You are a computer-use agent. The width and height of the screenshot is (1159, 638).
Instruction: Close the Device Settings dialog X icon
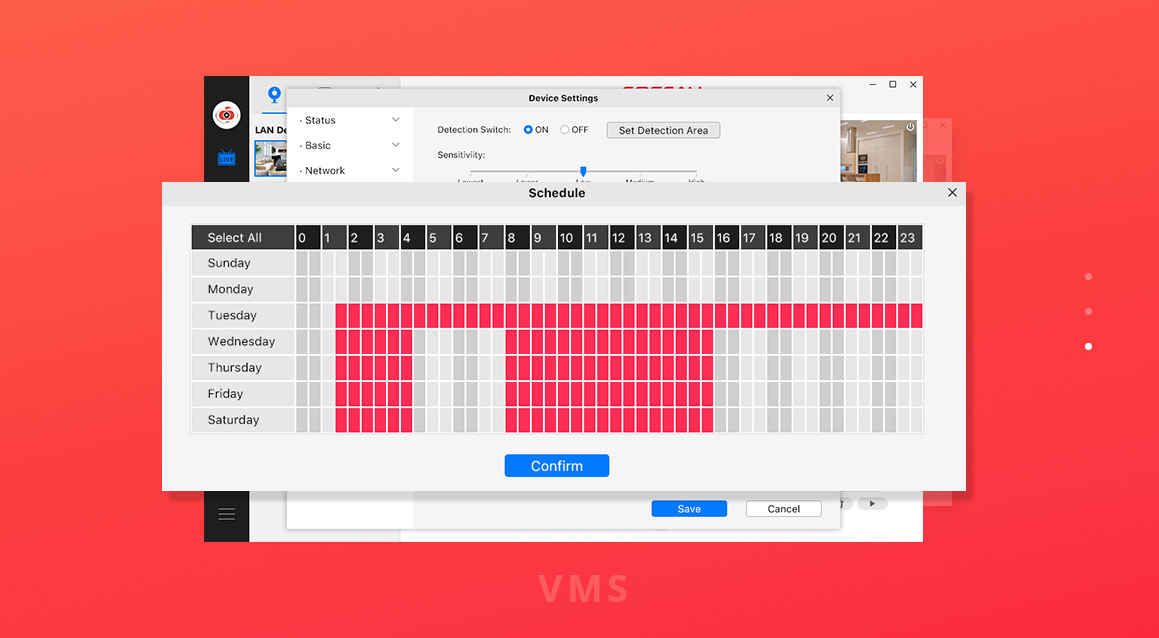(x=830, y=97)
